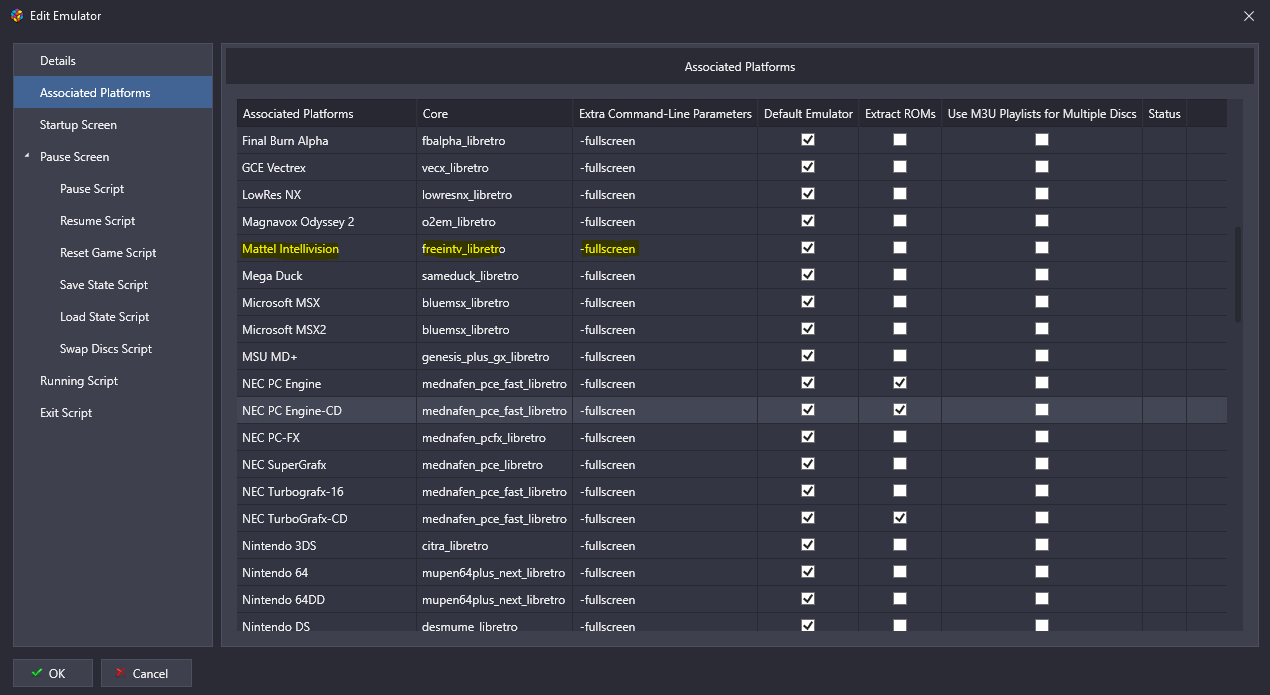Open the Details section

click(x=113, y=61)
